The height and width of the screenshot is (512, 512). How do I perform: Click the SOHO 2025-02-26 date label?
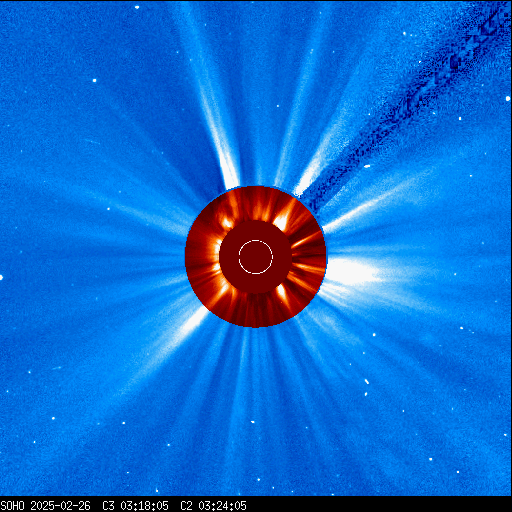pos(45,506)
